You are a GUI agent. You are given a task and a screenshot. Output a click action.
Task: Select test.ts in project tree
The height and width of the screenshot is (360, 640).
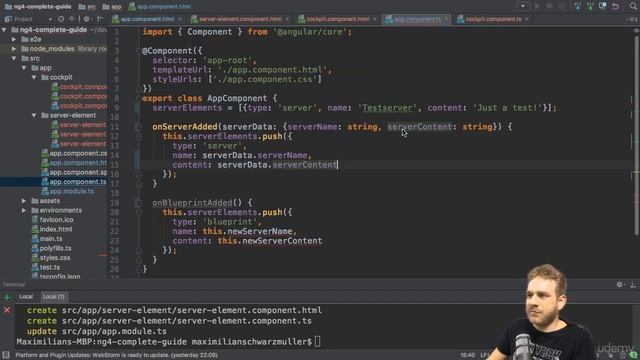[46, 267]
